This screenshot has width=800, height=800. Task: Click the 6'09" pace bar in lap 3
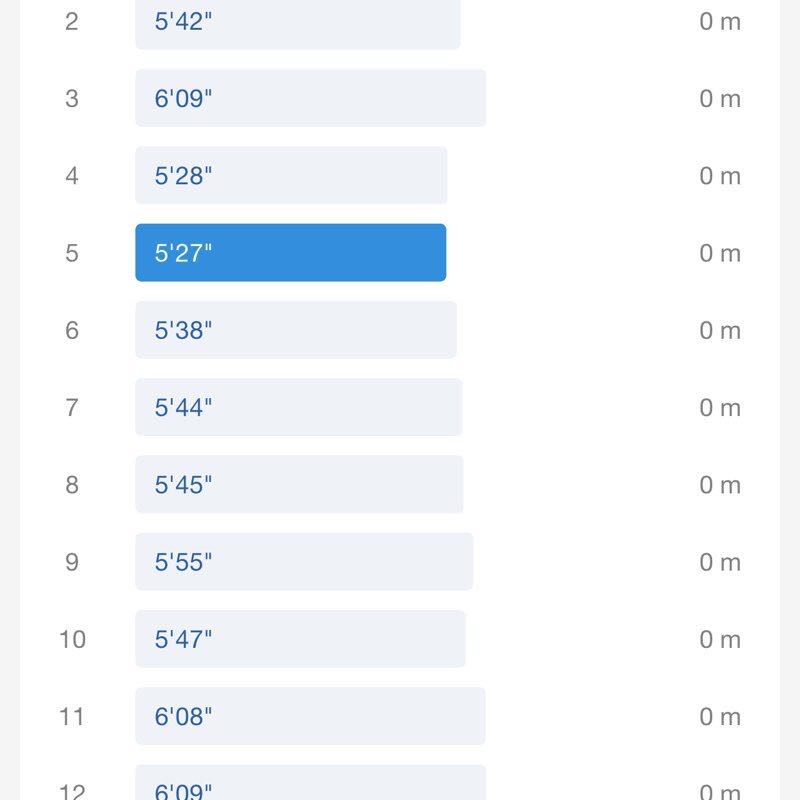point(310,98)
